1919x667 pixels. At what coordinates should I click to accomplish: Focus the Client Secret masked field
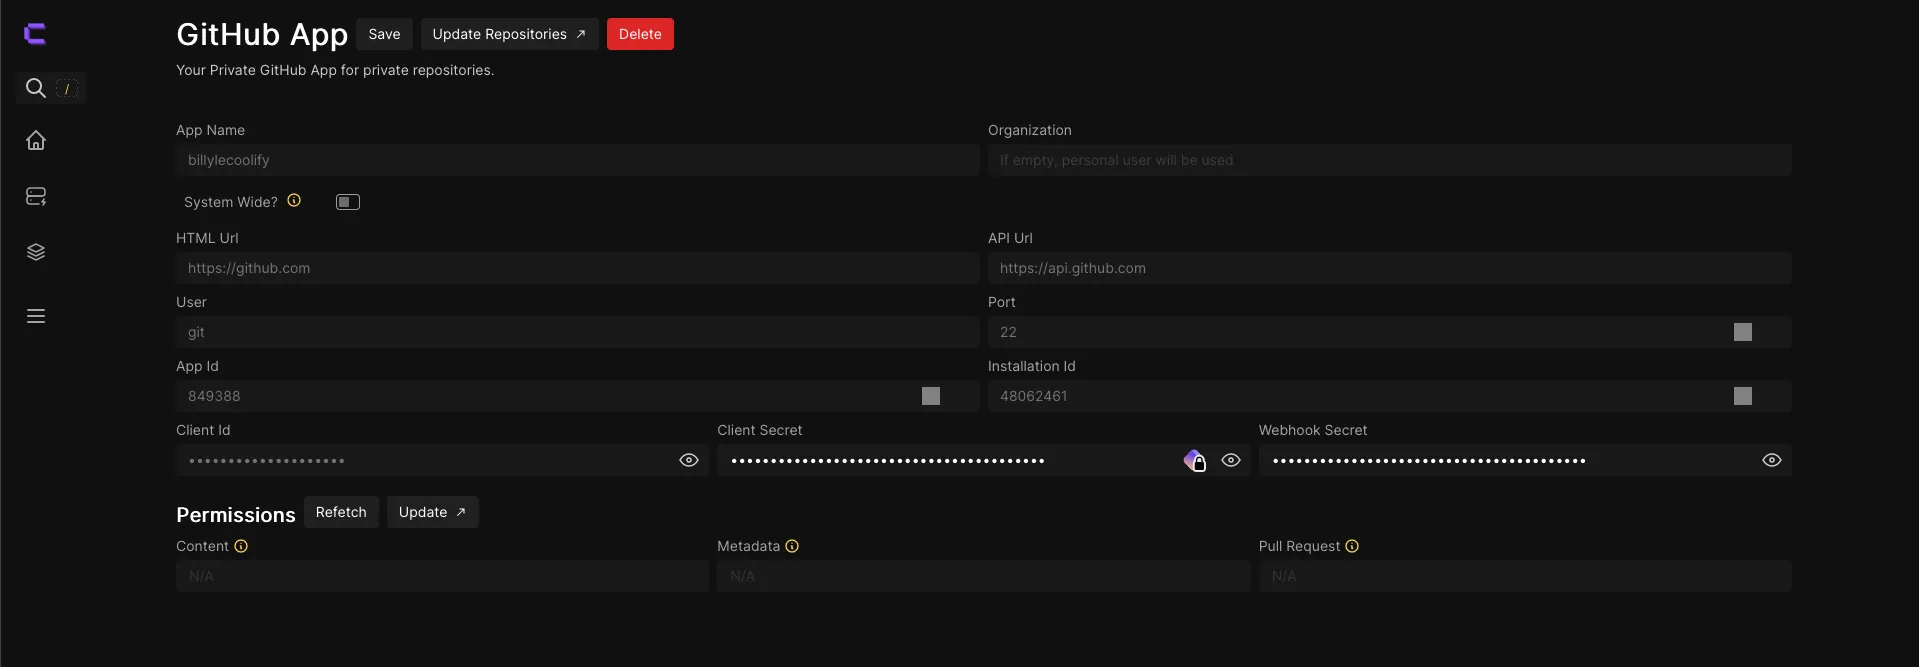[983, 460]
